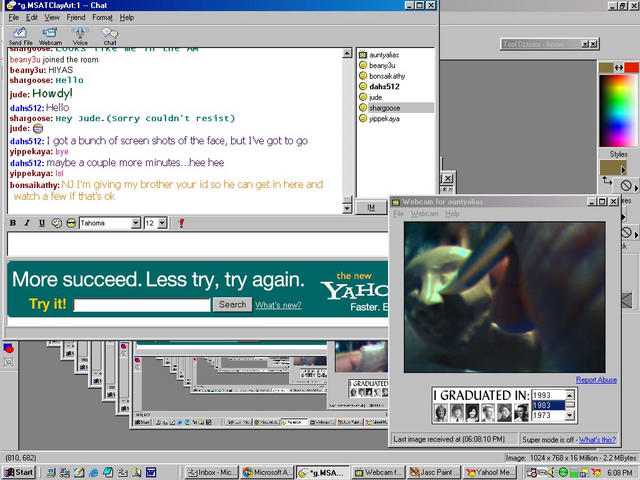
Task: Pick a color from the rainbow color picker
Action: point(618,110)
